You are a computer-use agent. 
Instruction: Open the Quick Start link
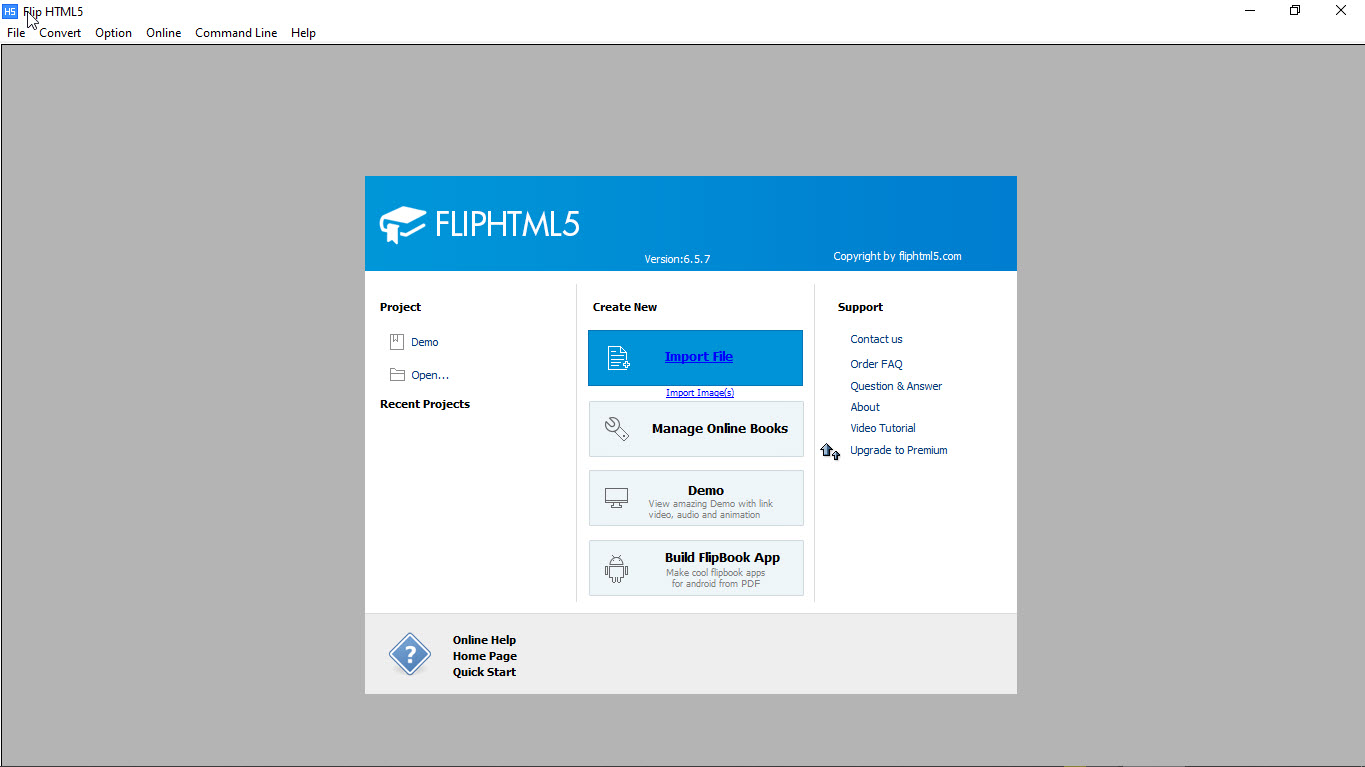484,672
